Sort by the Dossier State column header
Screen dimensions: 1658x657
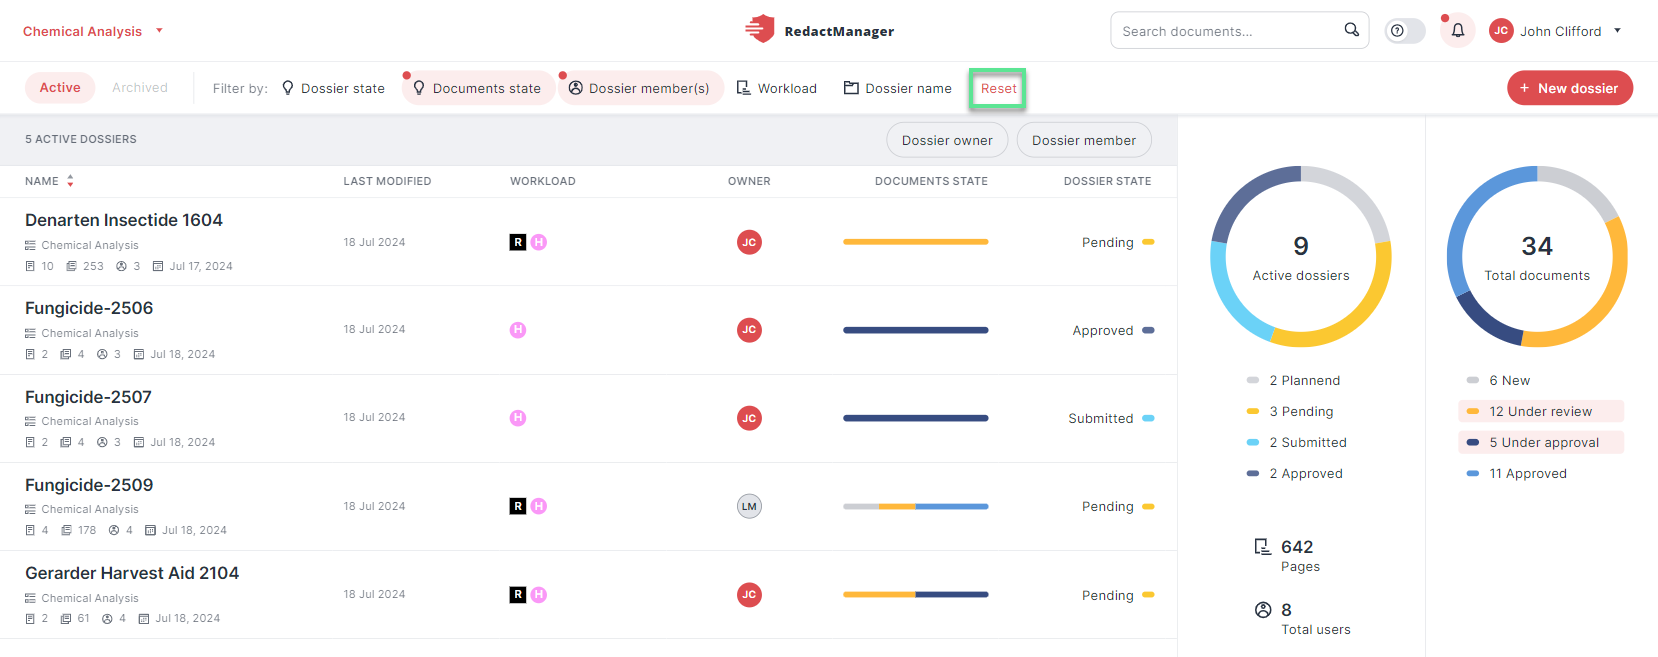1107,181
